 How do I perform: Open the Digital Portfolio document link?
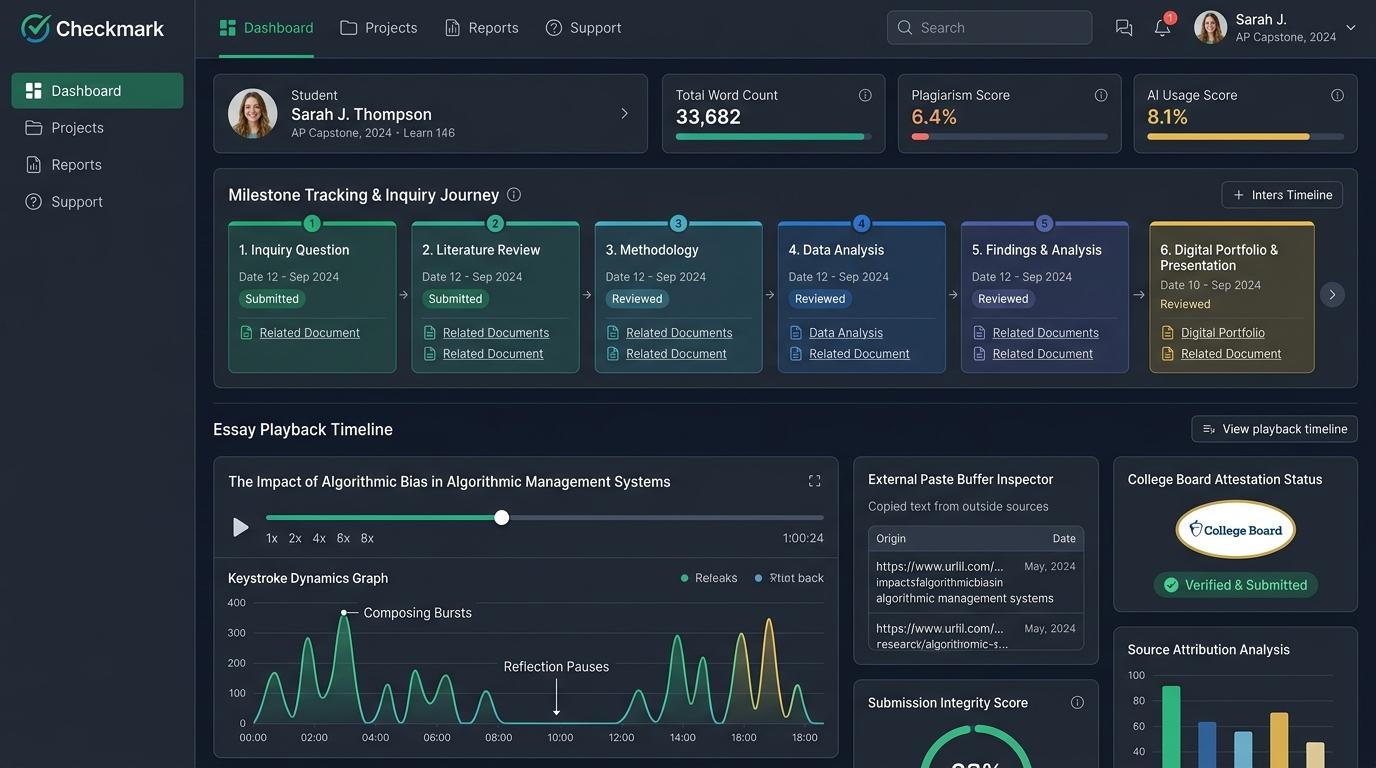pos(1223,333)
